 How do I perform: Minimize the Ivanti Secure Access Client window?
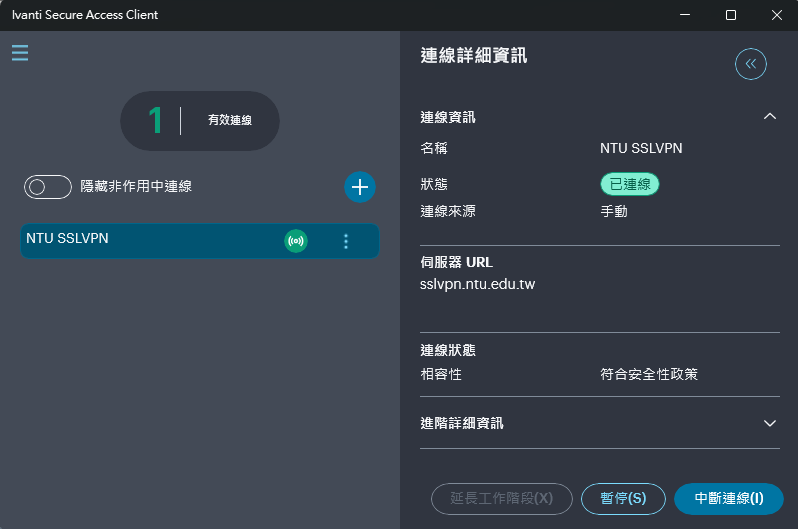point(685,15)
